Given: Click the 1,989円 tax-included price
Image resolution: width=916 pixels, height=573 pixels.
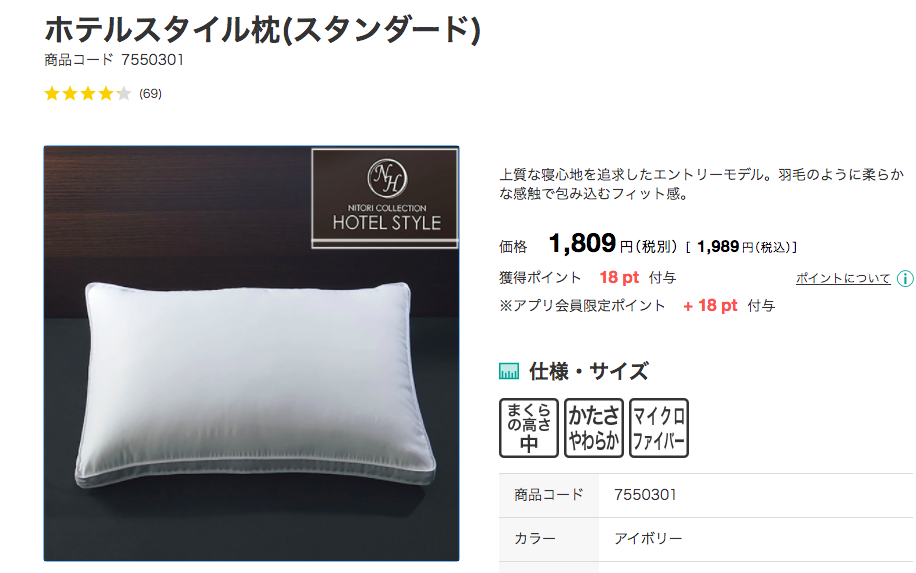Looking at the screenshot, I should click(x=747, y=247).
